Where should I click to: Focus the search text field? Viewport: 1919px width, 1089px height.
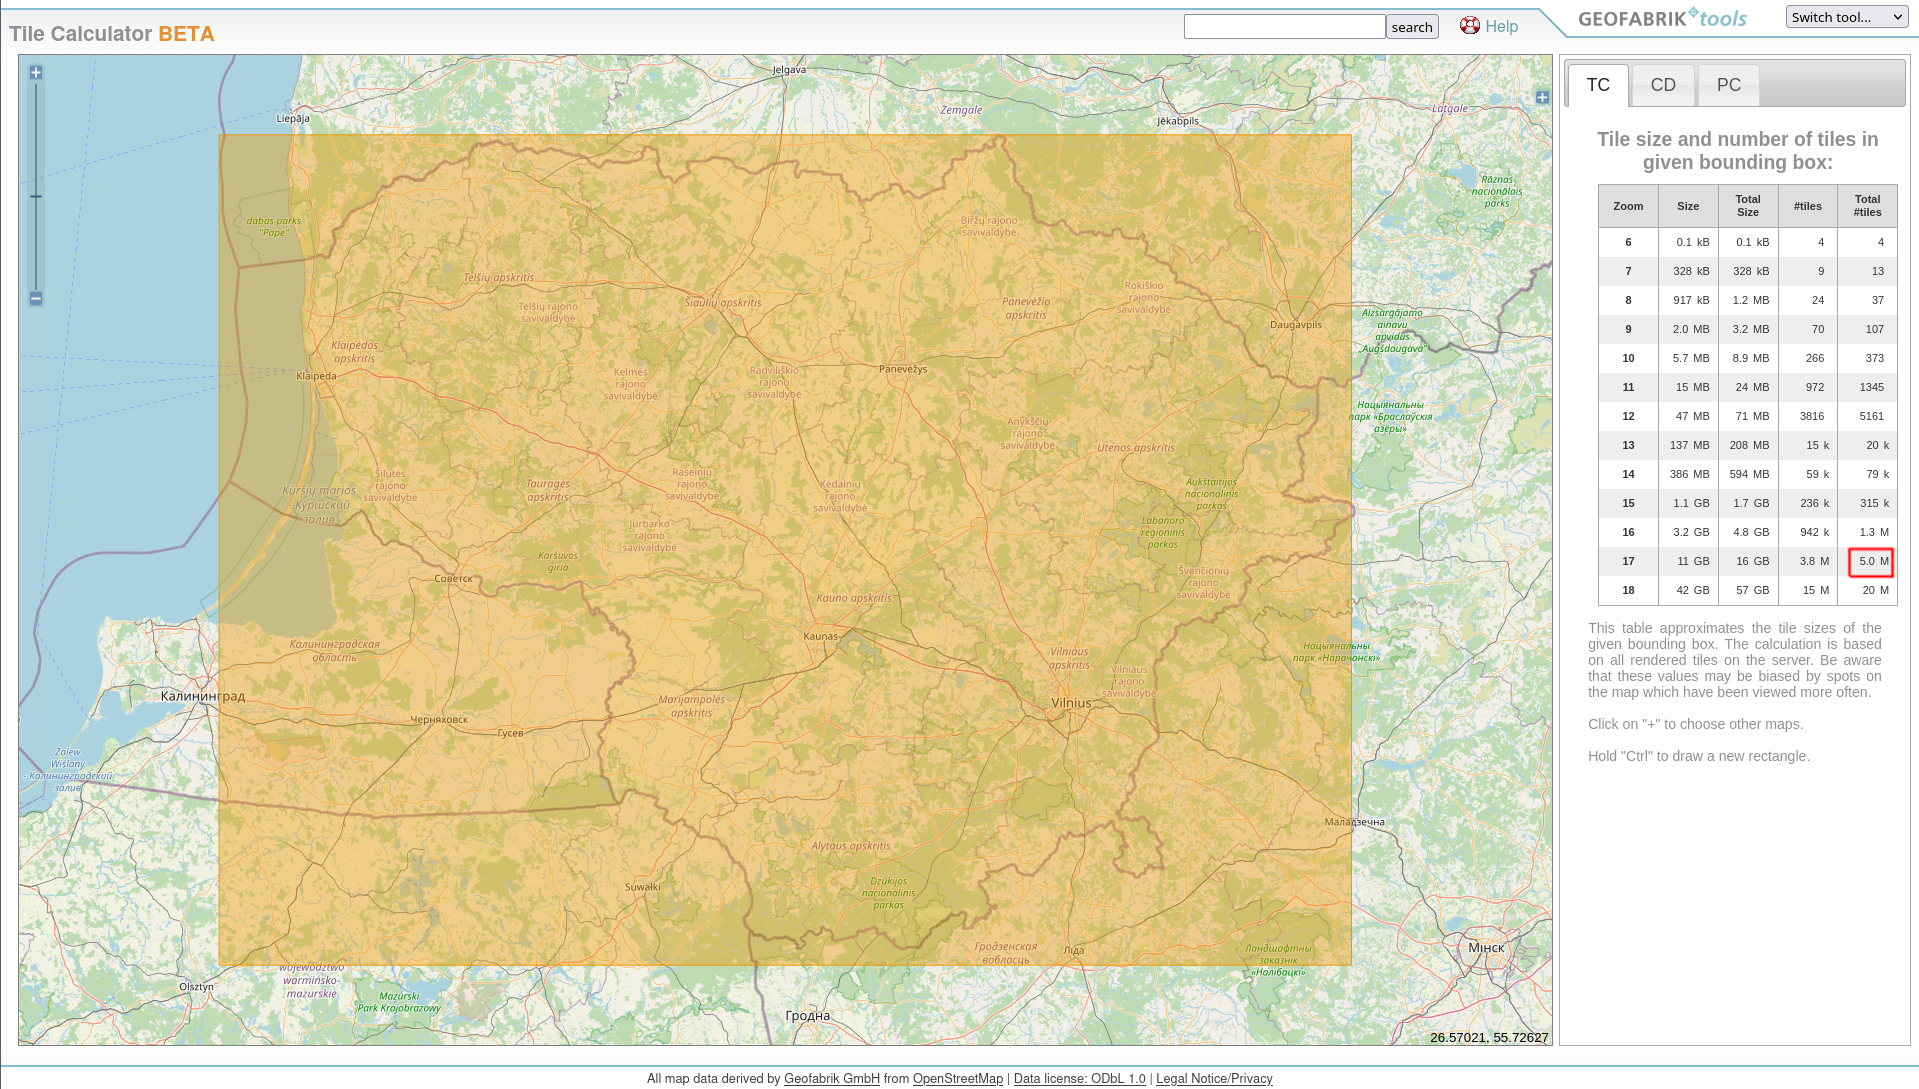coord(1284,27)
